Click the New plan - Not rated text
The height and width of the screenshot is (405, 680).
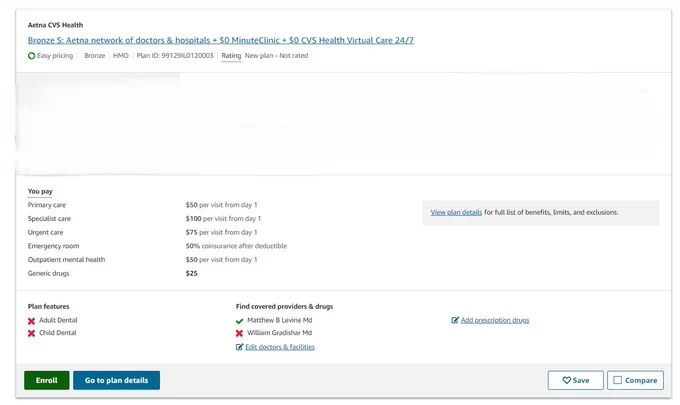(276, 56)
